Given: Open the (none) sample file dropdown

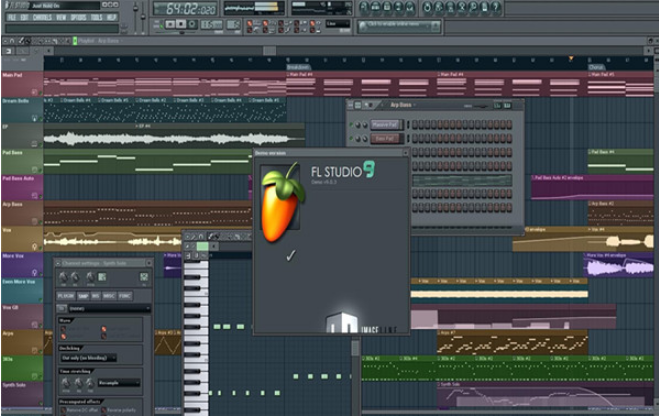Looking at the screenshot, I should click(x=109, y=308).
